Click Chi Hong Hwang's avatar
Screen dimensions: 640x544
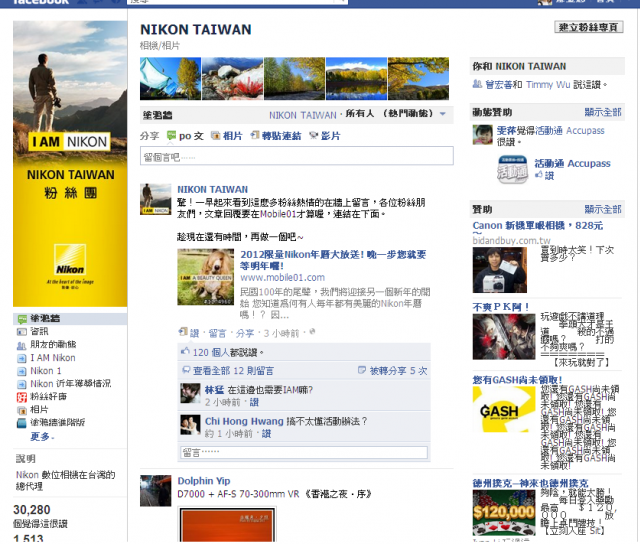(x=191, y=425)
